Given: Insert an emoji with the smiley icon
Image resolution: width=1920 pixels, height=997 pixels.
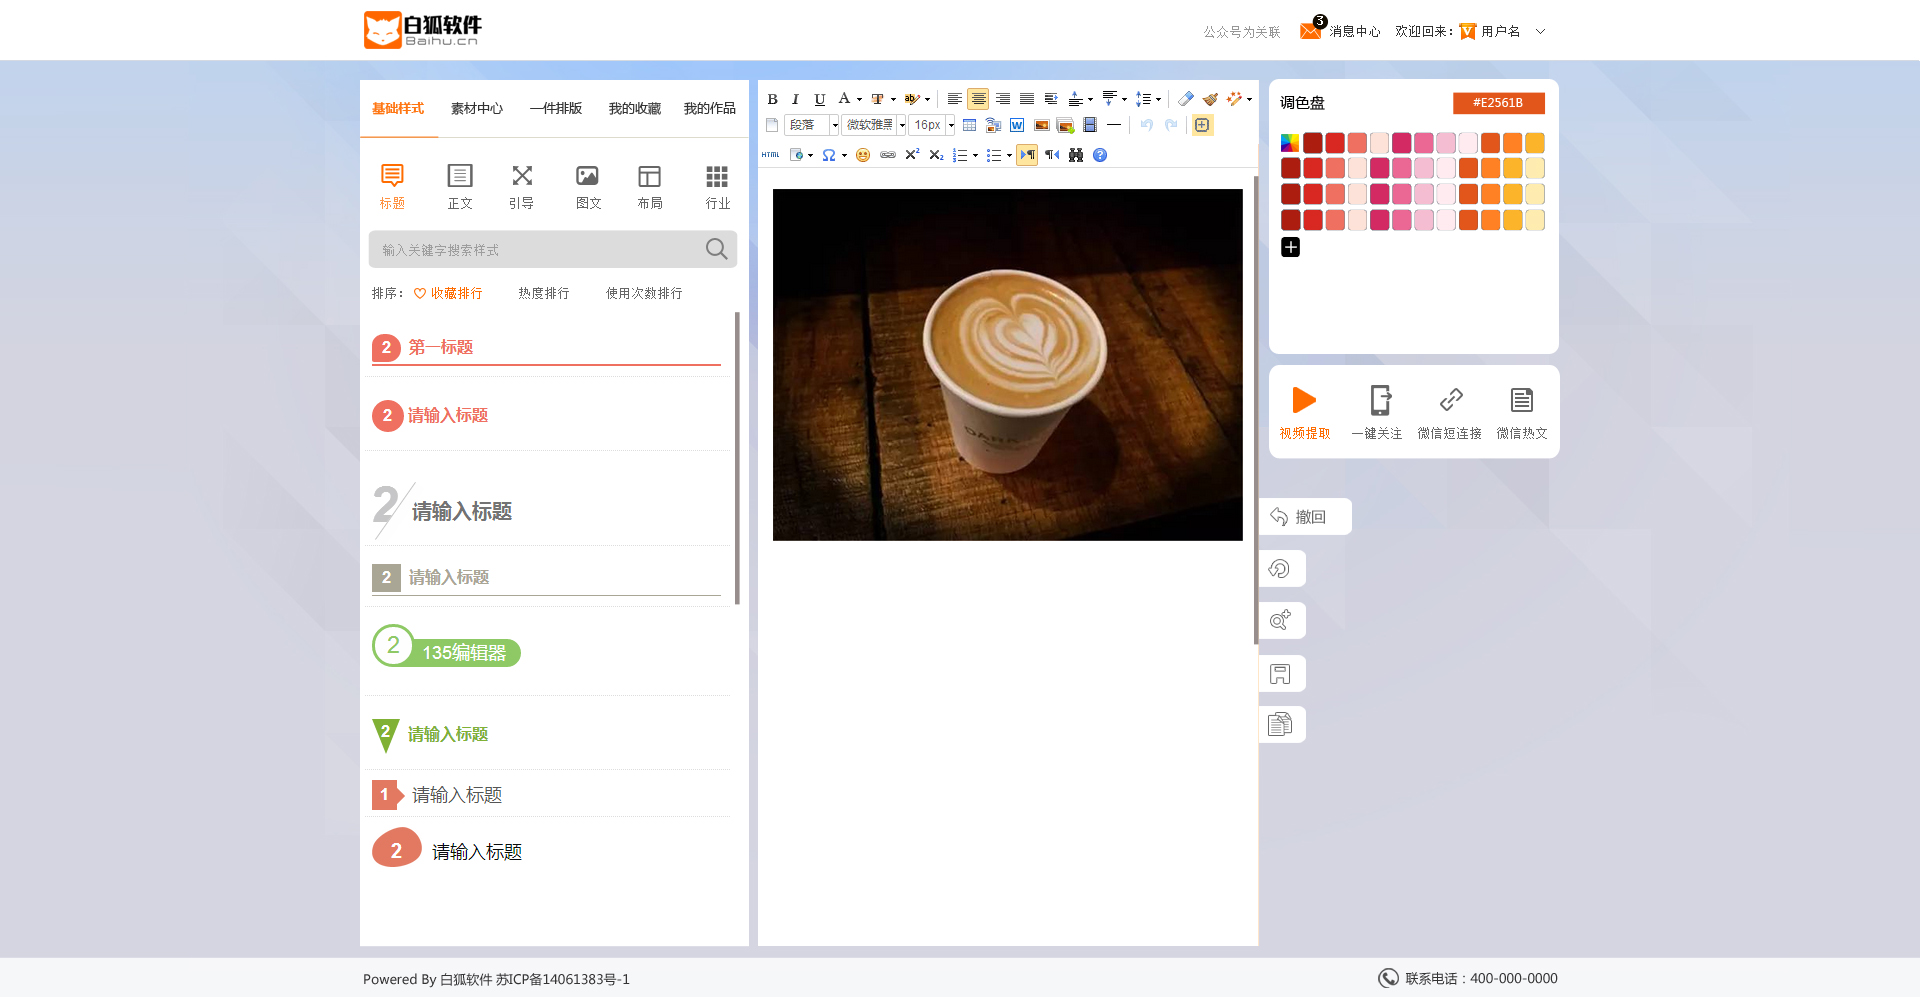Looking at the screenshot, I should (863, 155).
